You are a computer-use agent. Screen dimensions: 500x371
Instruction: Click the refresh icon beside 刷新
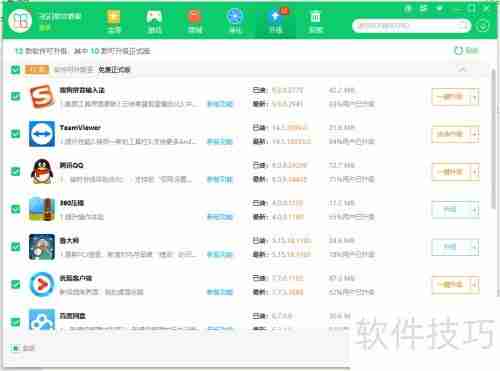(x=459, y=51)
